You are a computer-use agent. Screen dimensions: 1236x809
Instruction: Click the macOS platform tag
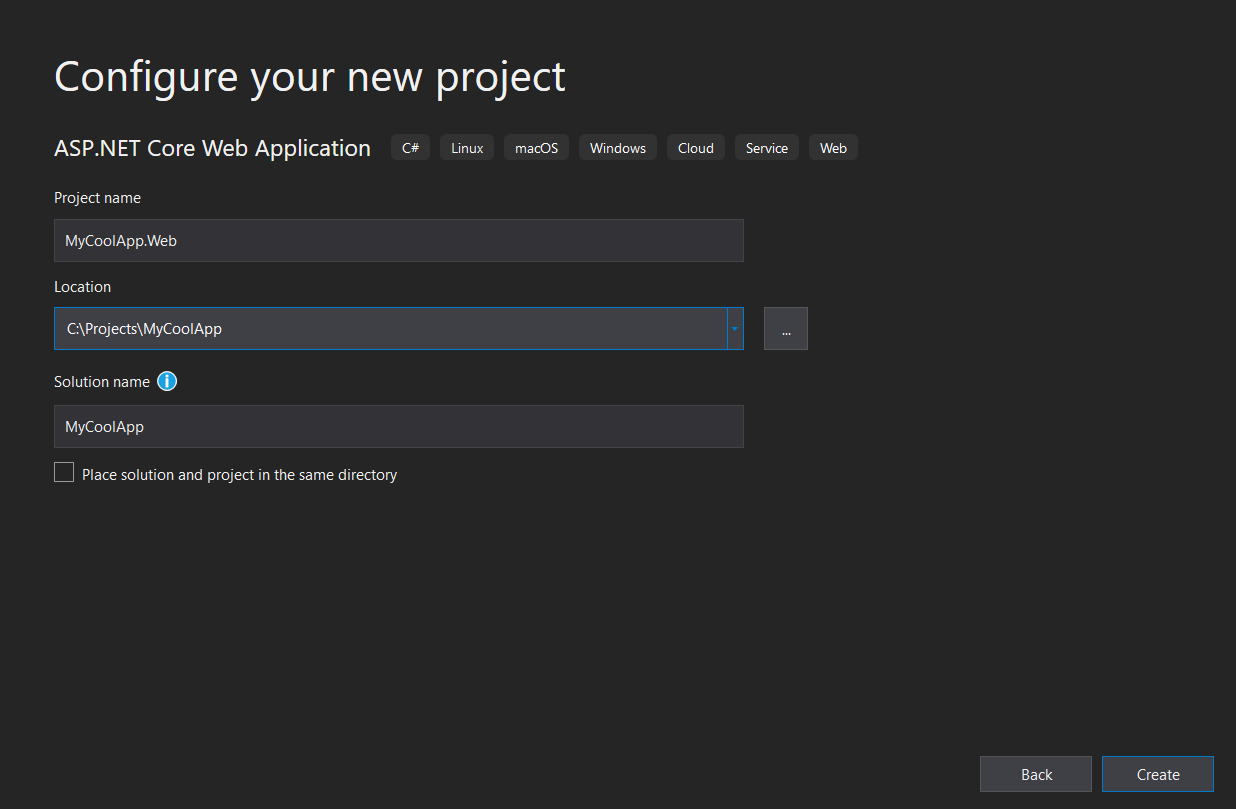(x=536, y=147)
